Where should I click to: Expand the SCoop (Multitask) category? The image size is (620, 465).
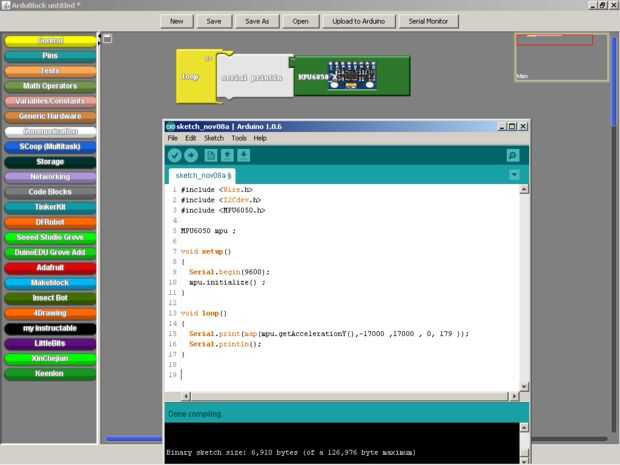(x=50, y=146)
